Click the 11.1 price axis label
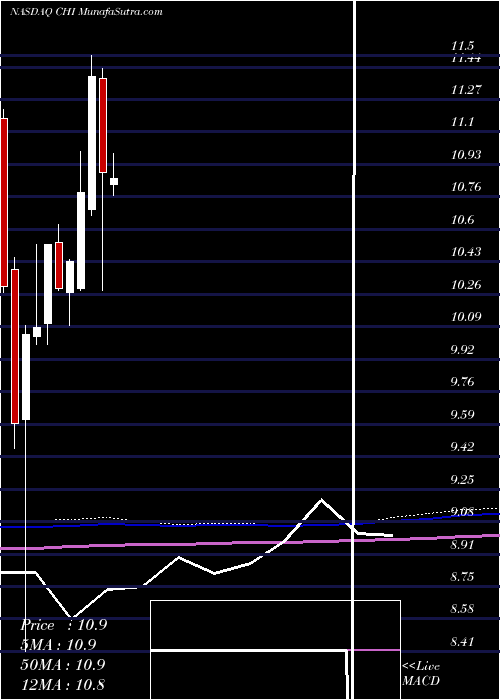Screen dimensions: 500x700 (x=462, y=122)
